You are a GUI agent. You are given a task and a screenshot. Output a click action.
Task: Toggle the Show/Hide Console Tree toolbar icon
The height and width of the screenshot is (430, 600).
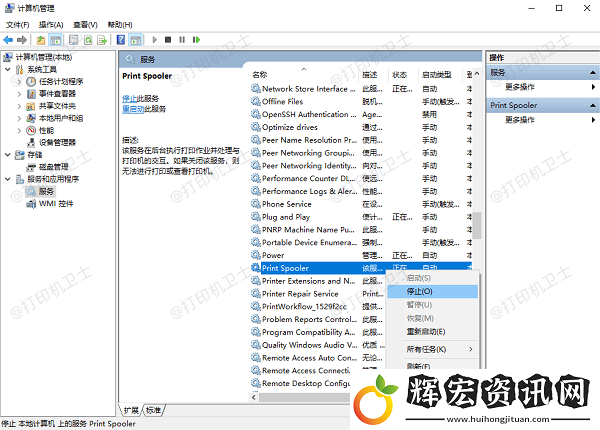pyautogui.click(x=55, y=40)
